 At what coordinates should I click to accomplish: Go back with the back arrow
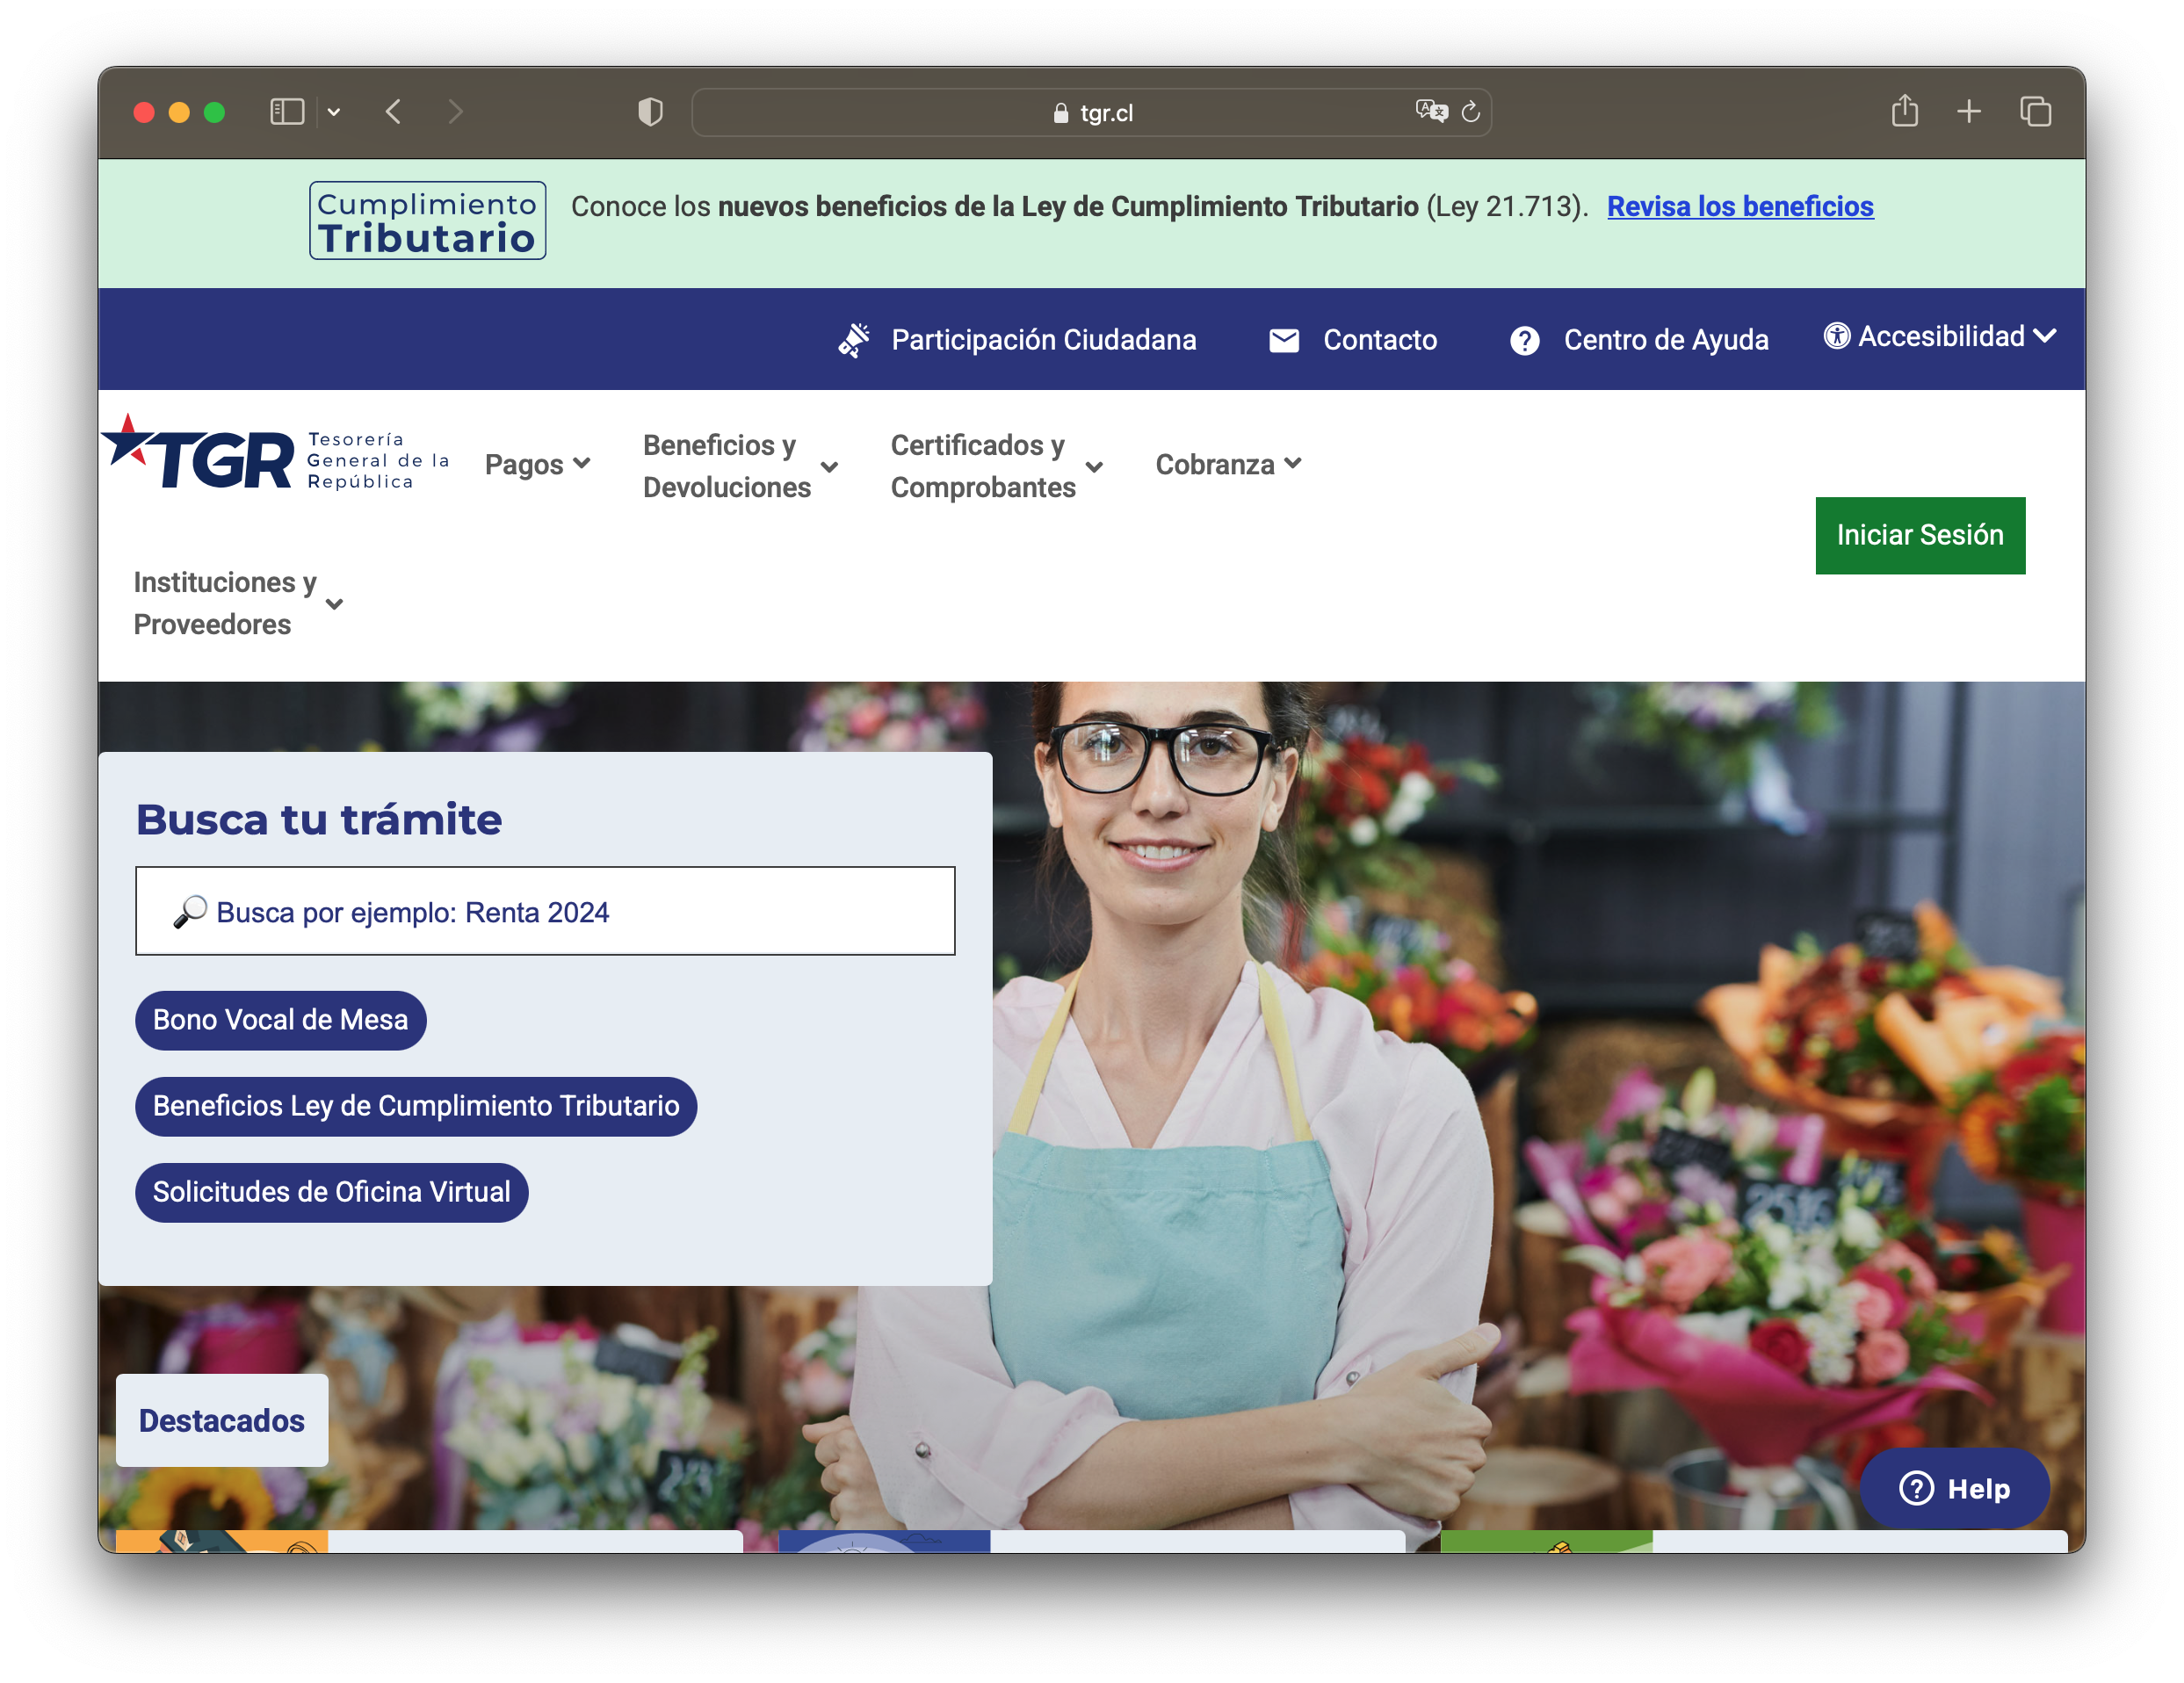click(394, 112)
